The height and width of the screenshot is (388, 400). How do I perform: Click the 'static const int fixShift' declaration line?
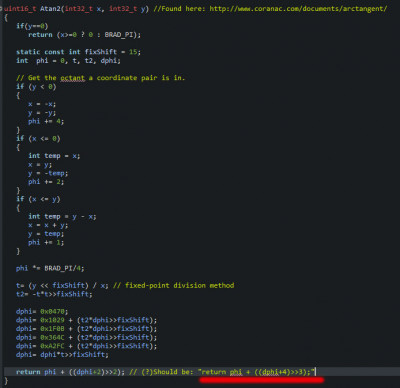(x=79, y=52)
